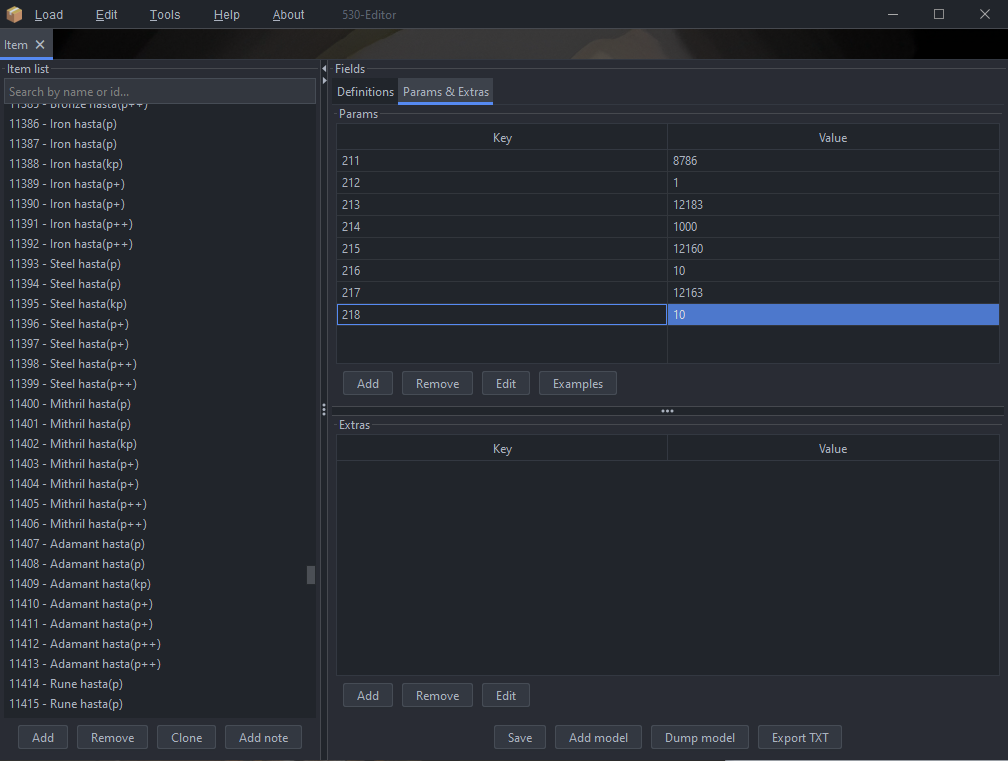
Task: Click the vertical splitter handle dots
Action: click(323, 410)
